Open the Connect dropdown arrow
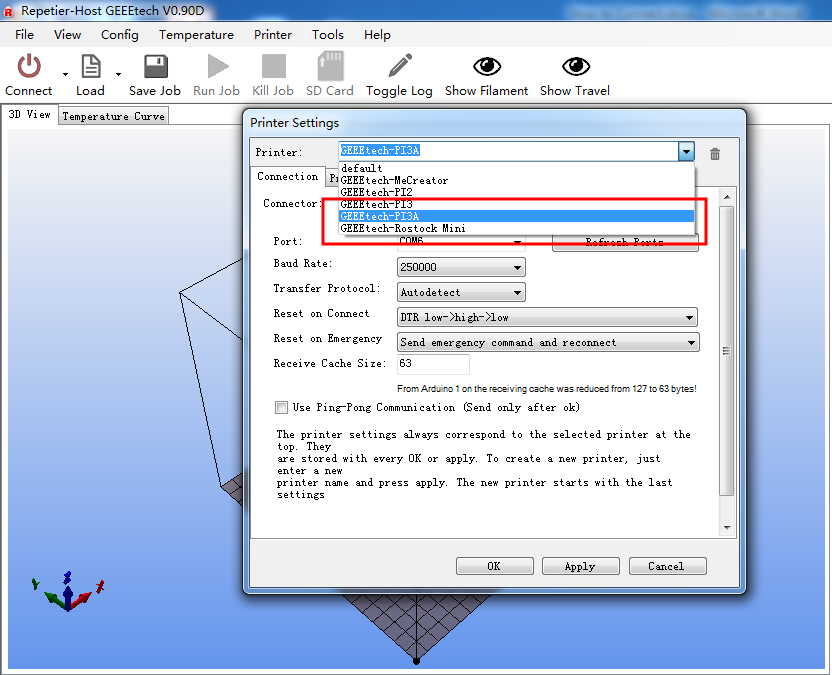This screenshot has height=675, width=832. click(65, 74)
